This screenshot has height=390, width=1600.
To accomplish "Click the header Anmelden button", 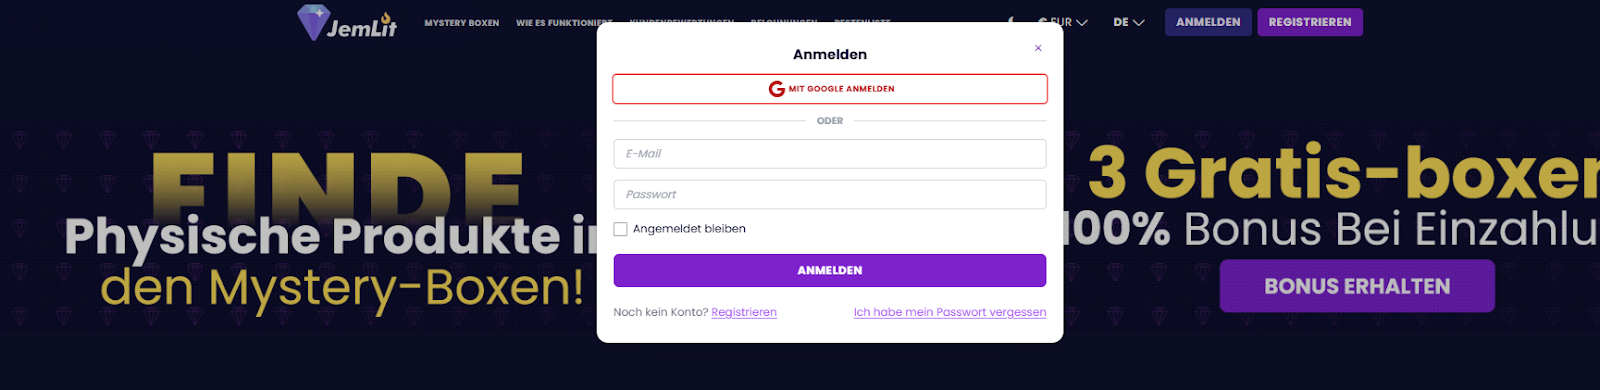I will (1208, 22).
